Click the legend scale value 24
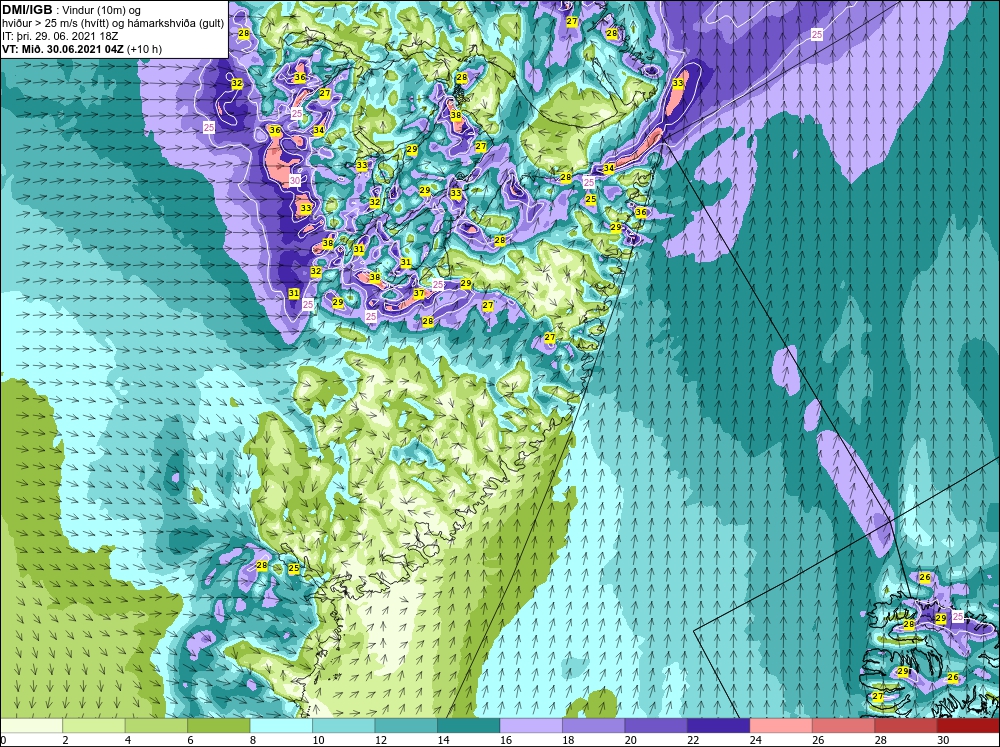Image resolution: width=1000 pixels, height=747 pixels. (x=755, y=740)
